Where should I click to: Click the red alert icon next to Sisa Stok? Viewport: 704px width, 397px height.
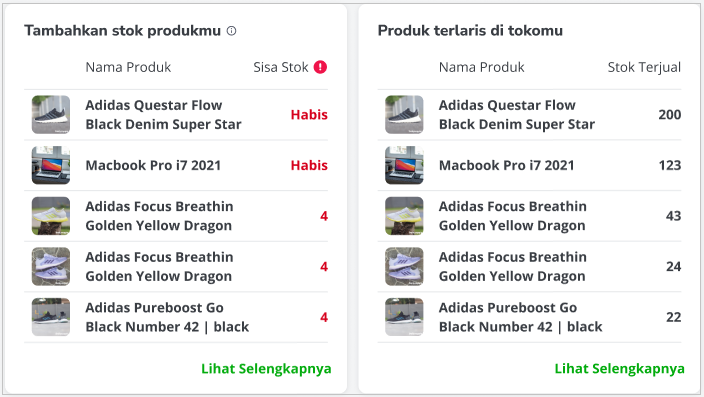pyautogui.click(x=320, y=67)
